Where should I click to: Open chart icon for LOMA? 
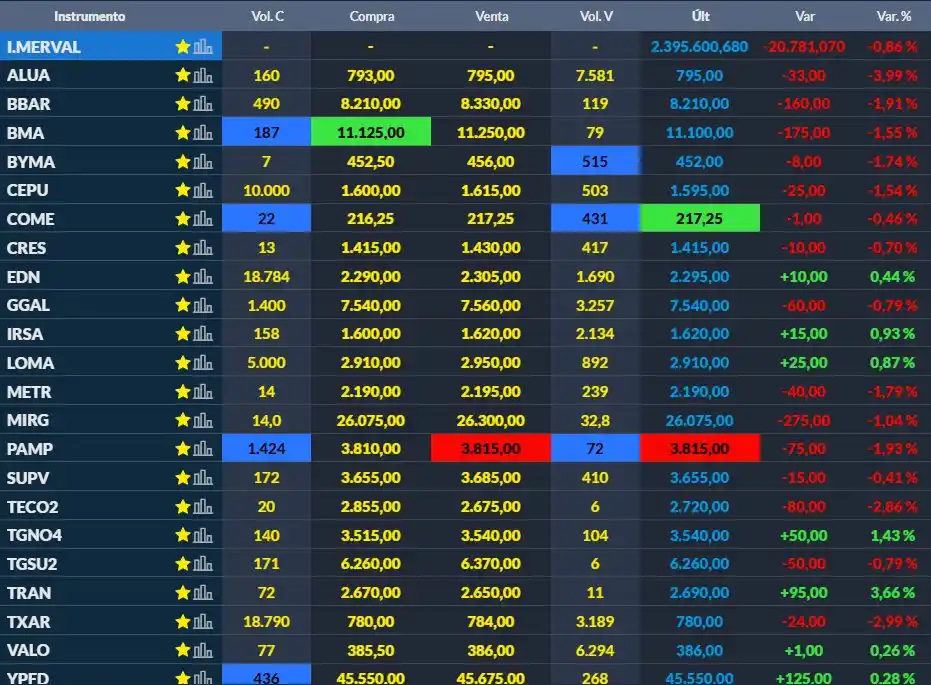203,363
